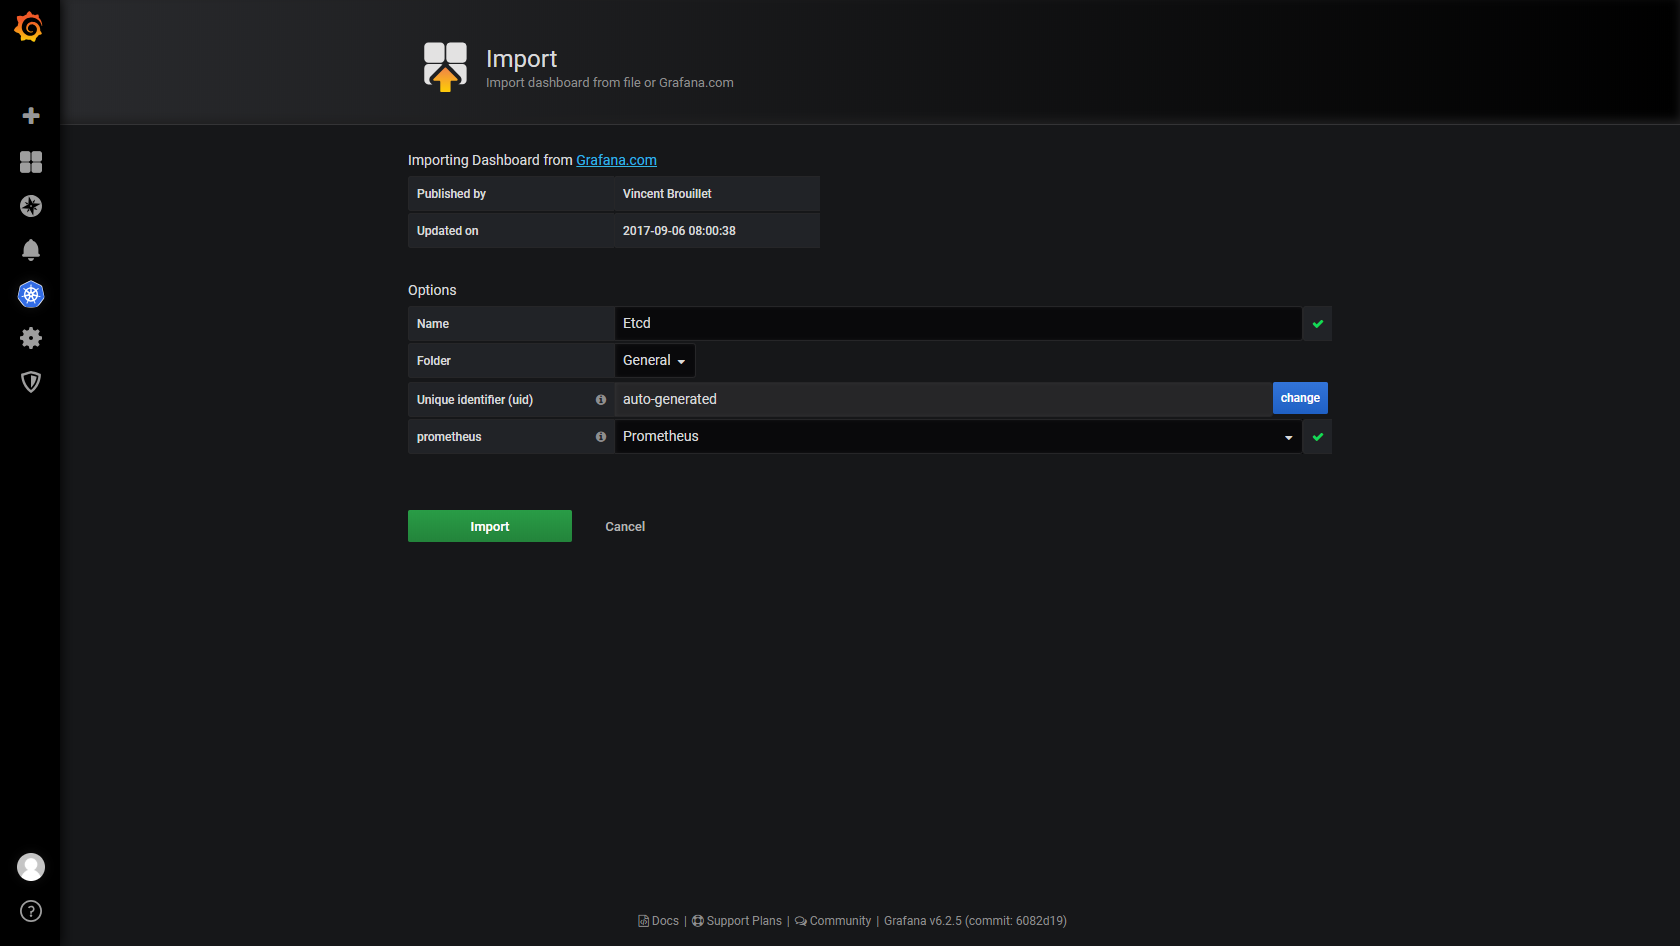Open the Grafana home logo
The width and height of the screenshot is (1680, 946).
29,27
